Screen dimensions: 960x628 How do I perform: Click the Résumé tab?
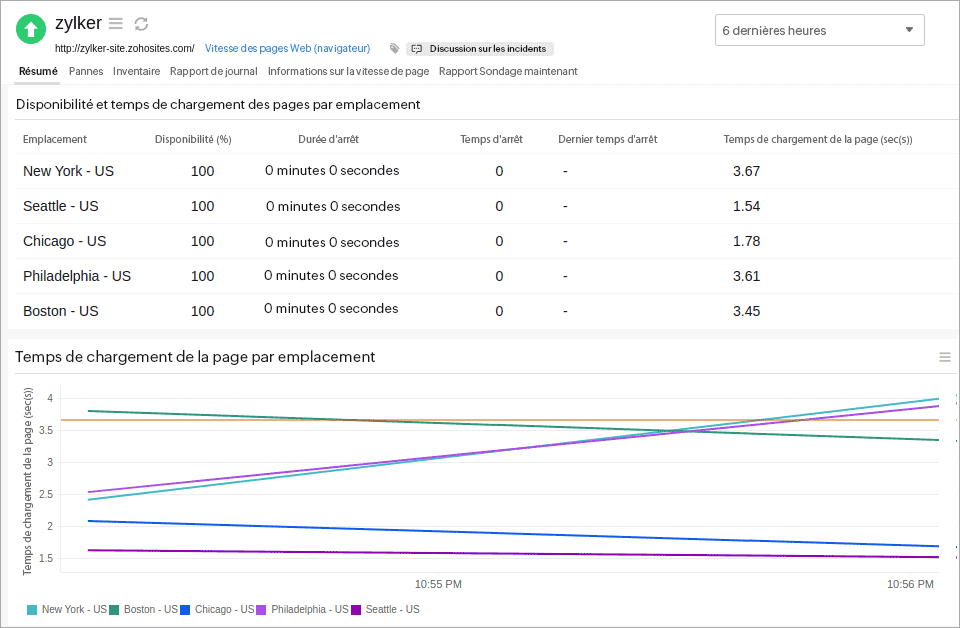38,71
